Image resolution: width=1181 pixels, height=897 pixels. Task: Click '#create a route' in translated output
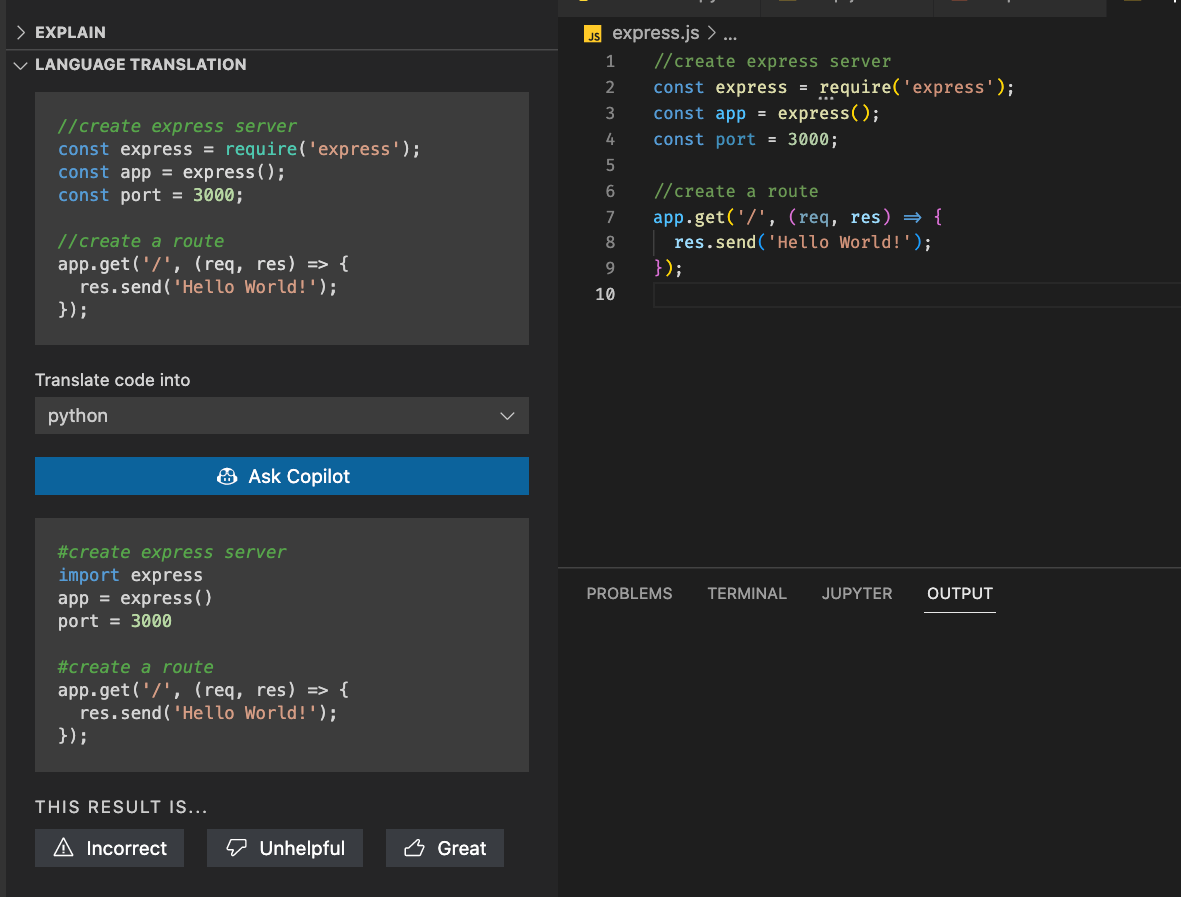(x=136, y=667)
